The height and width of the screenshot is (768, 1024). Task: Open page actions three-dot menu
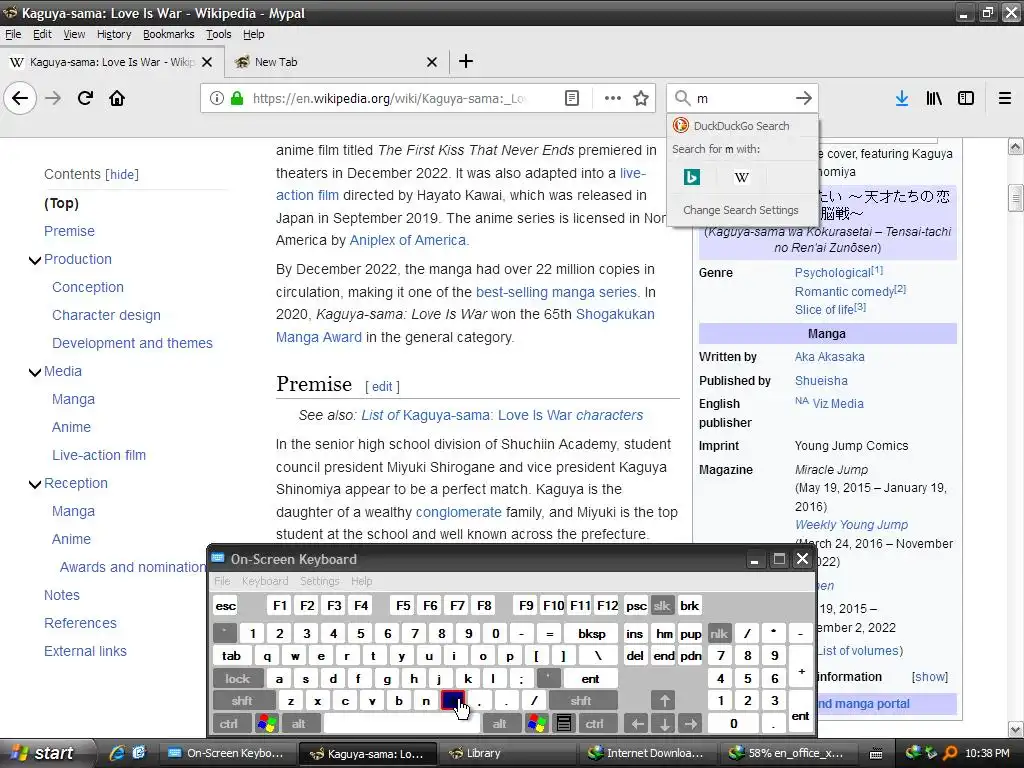613,99
